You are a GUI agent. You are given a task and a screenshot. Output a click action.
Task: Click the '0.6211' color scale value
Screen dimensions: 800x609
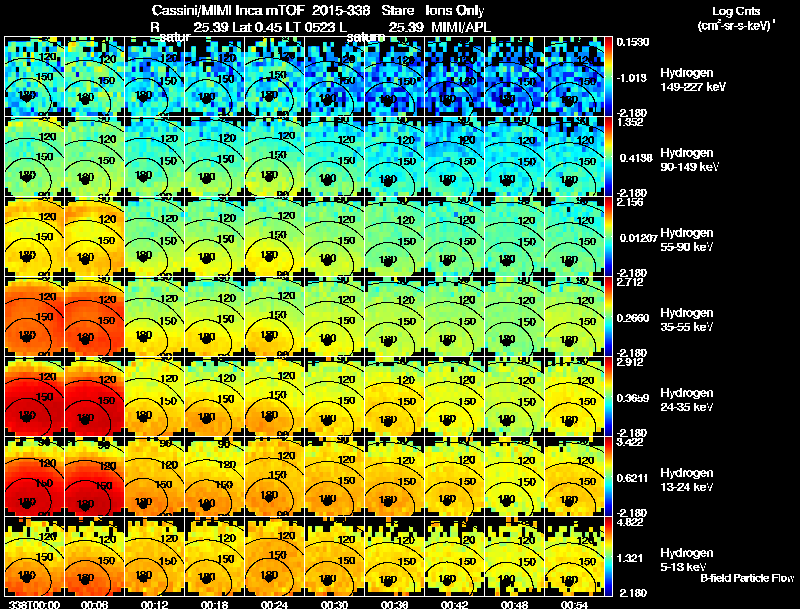point(633,478)
